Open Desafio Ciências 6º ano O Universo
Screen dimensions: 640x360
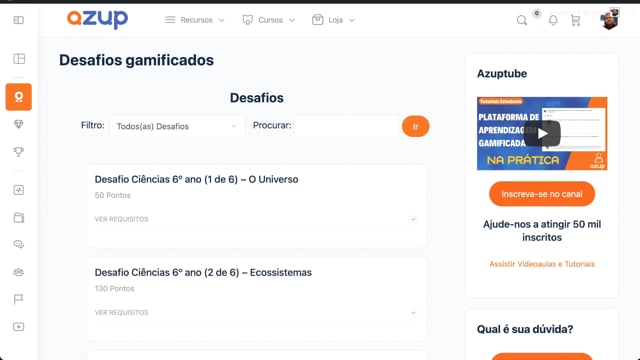click(196, 179)
